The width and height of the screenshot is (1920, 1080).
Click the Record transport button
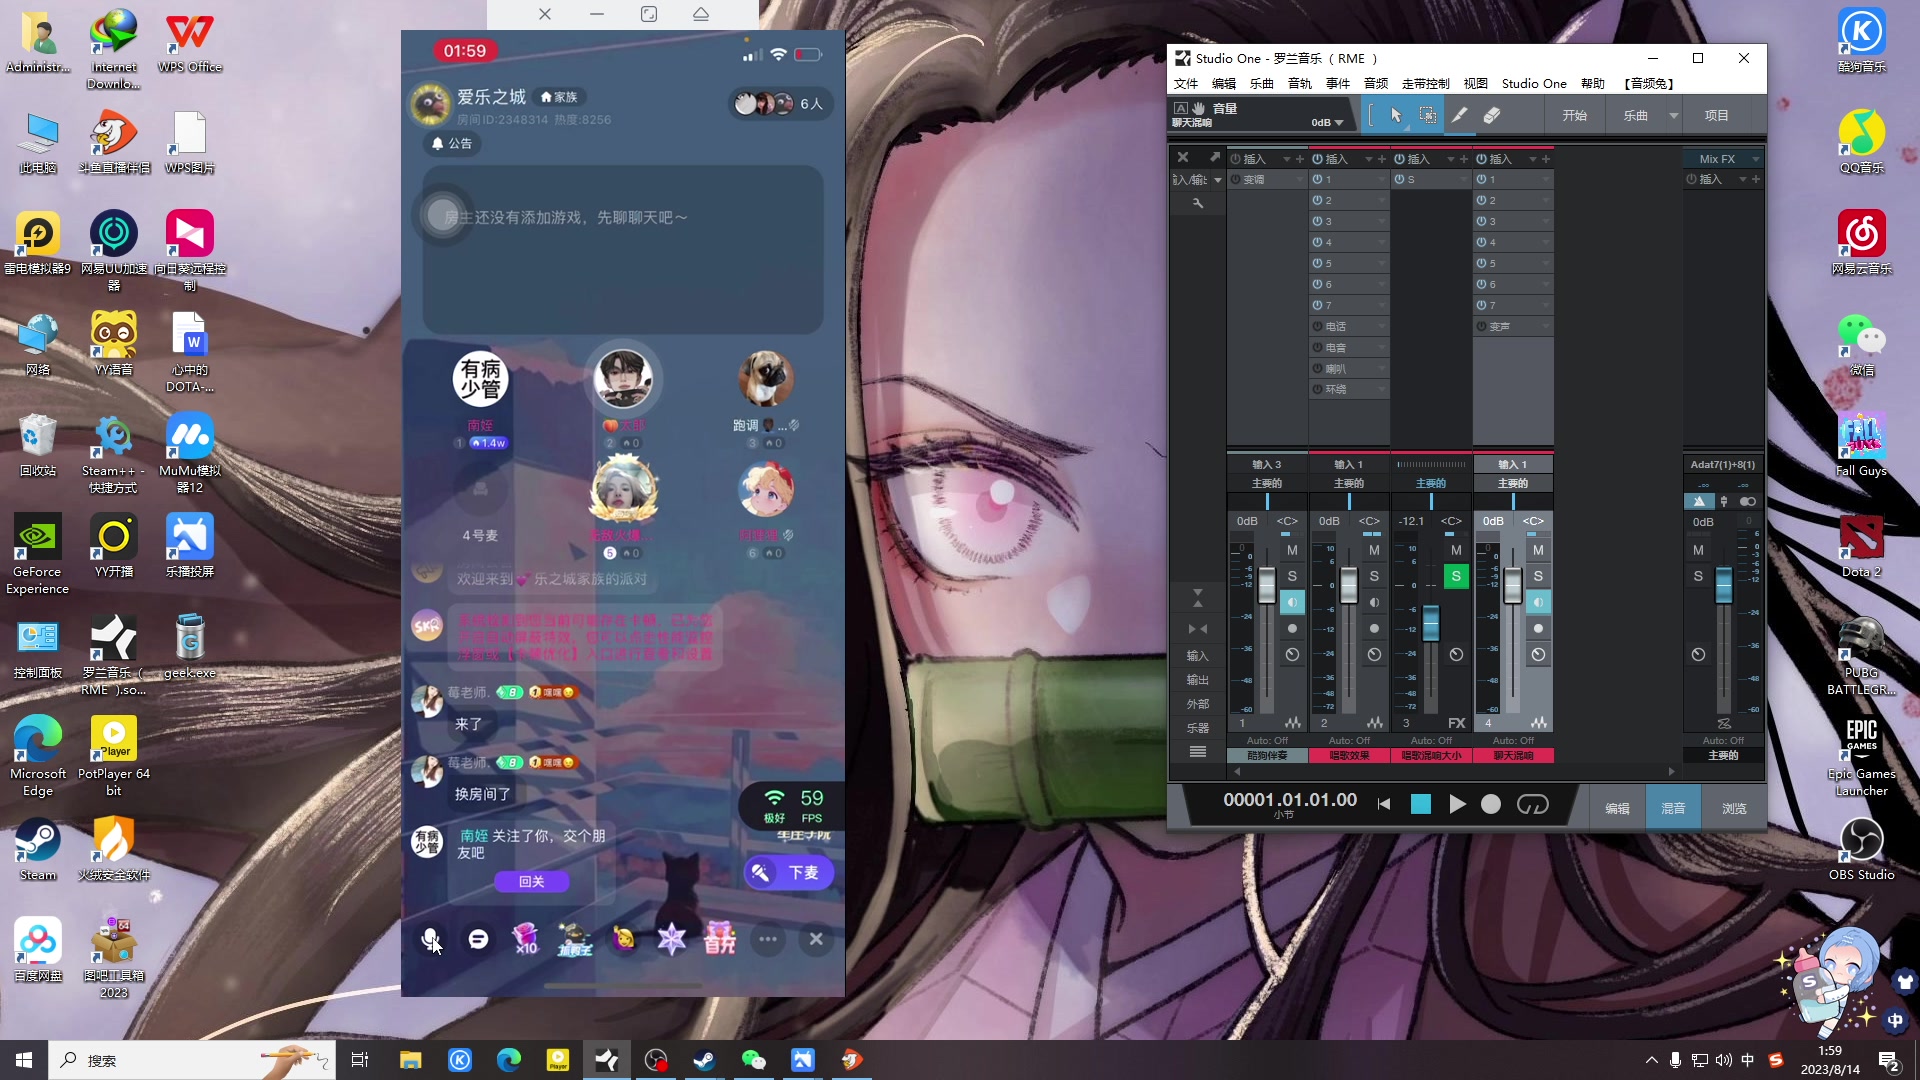1491,804
